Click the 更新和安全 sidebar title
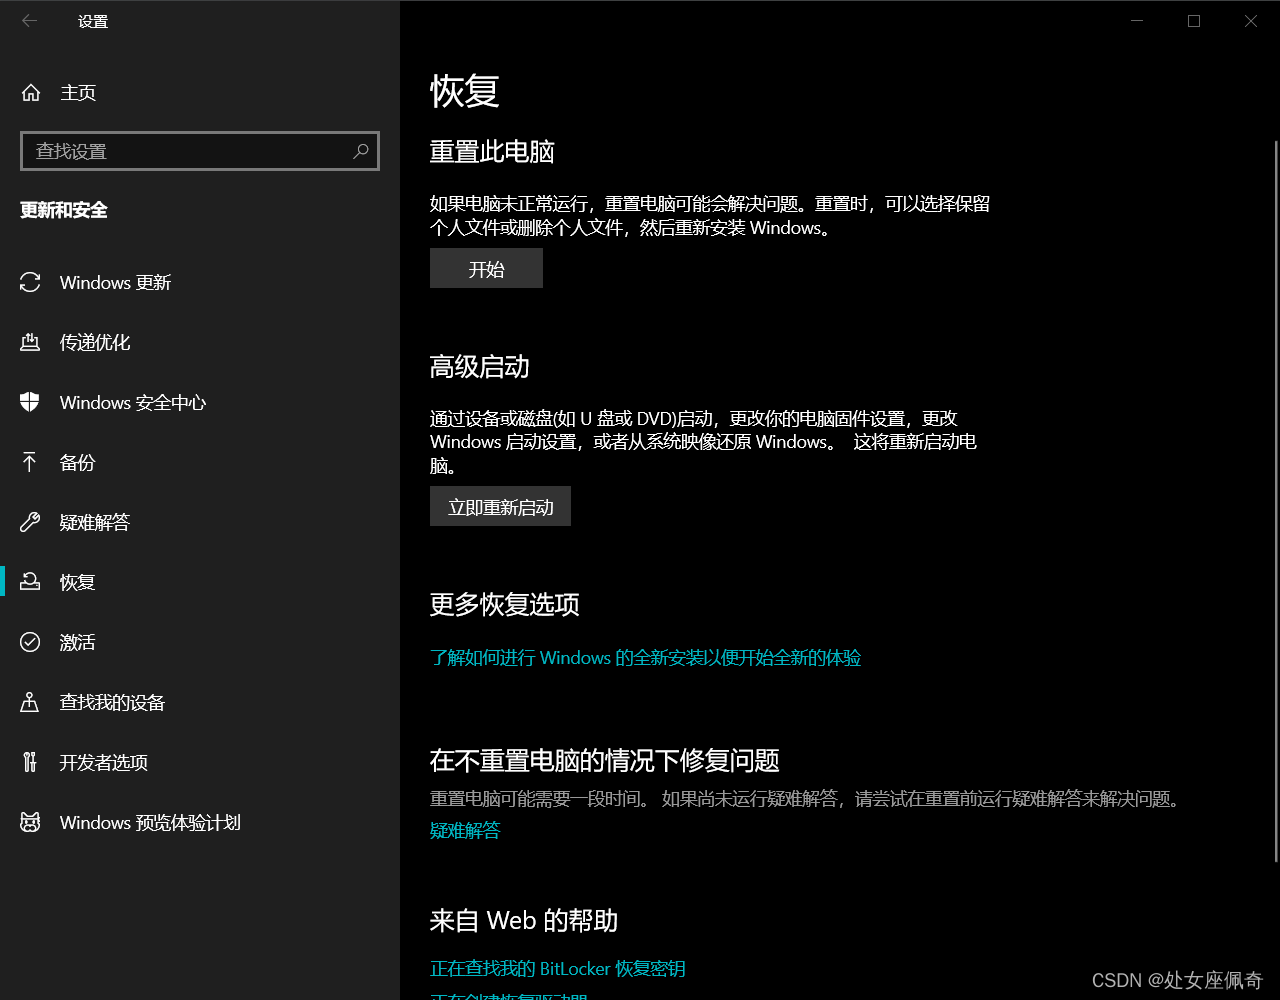Screen dimensions: 1280x1000 (x=64, y=210)
